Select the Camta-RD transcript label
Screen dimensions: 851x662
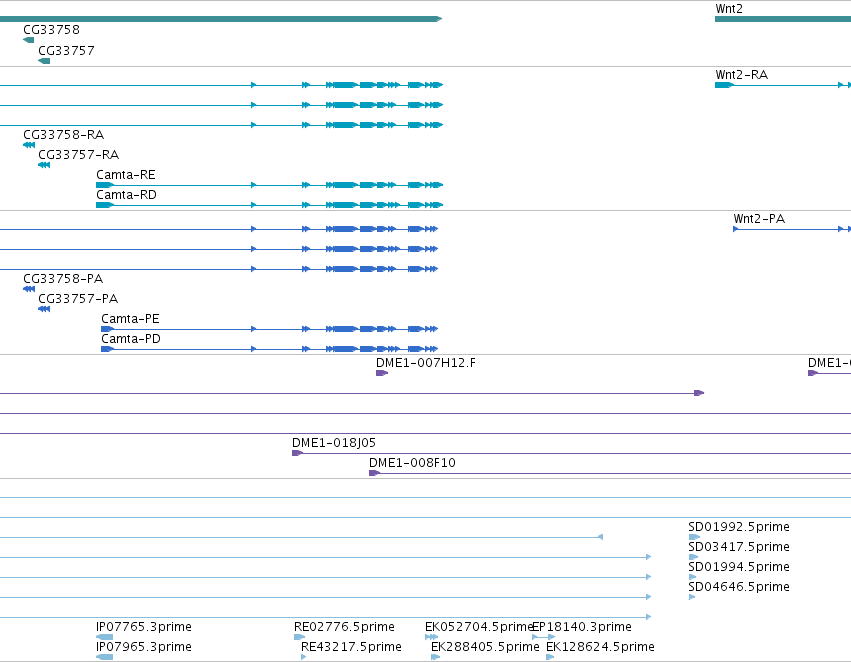tap(126, 195)
